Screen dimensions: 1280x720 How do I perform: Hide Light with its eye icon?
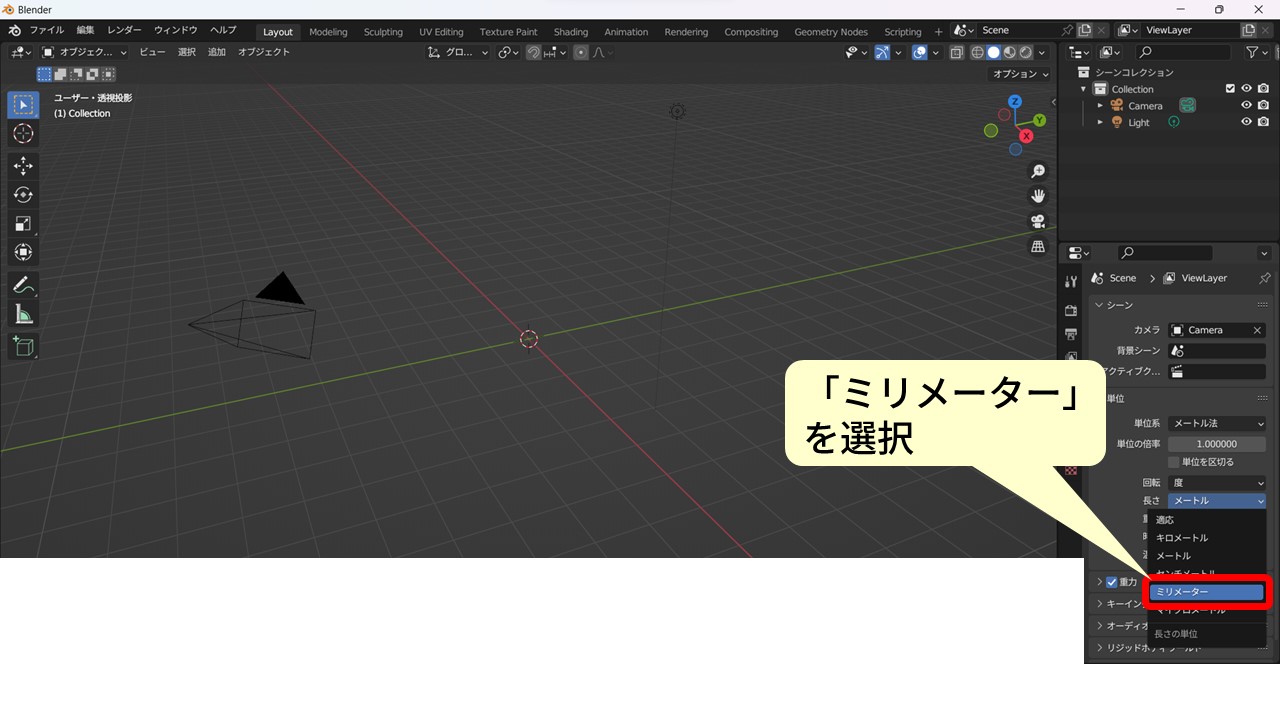point(1247,122)
